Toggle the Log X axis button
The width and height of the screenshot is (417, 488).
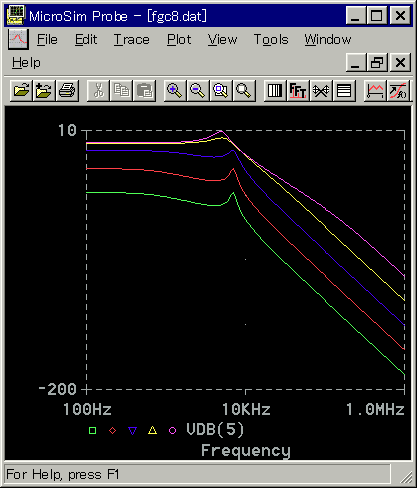pyautogui.click(x=275, y=90)
